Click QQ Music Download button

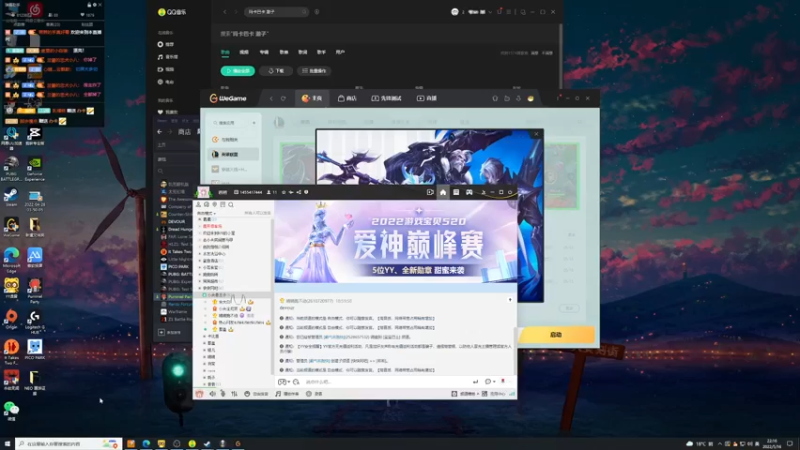276,71
